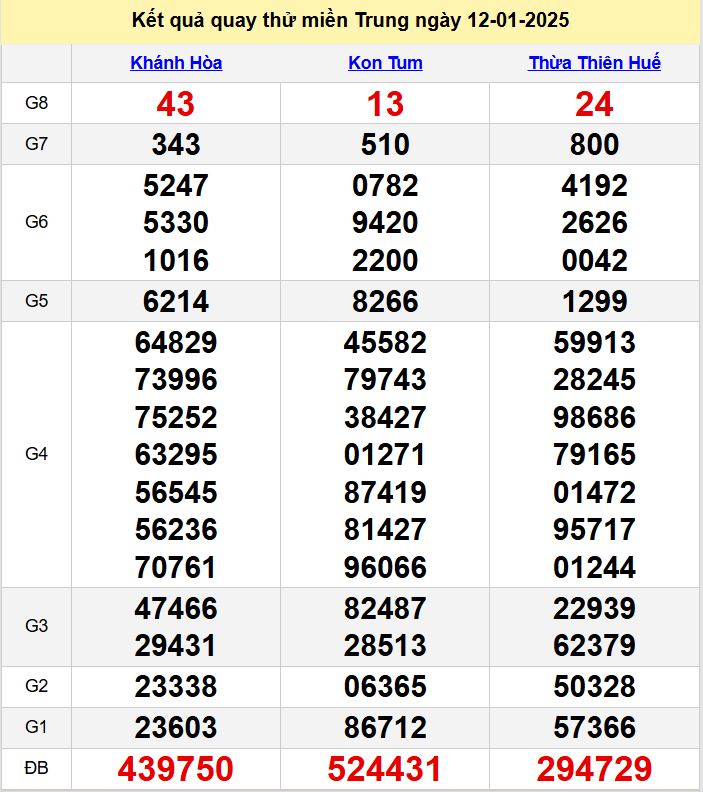Screen dimensions: 703x792
Task: Click the G5 result 6214
Action: [176, 302]
